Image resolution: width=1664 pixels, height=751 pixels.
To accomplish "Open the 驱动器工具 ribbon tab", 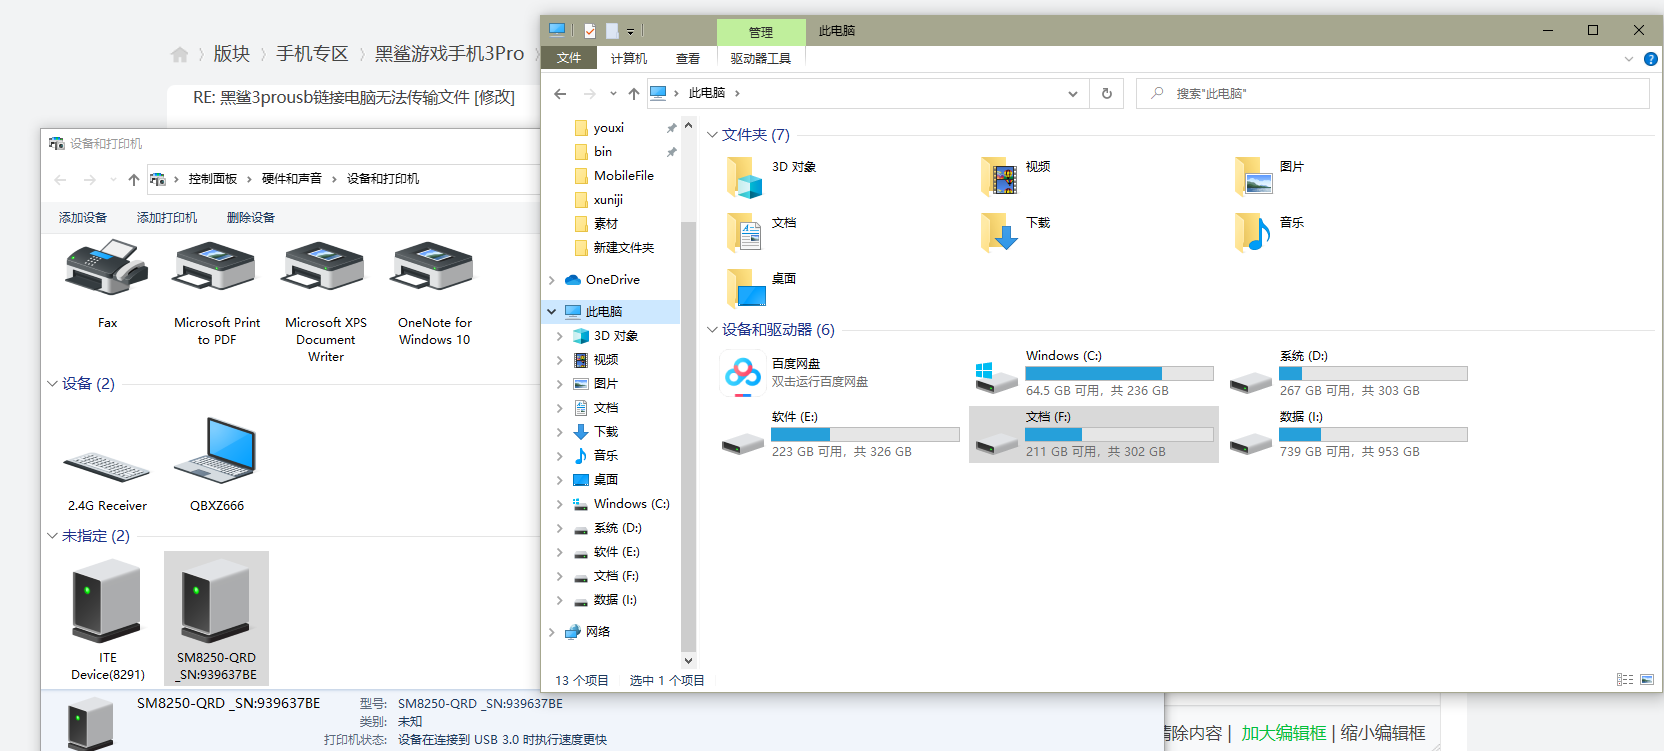I will coord(761,58).
